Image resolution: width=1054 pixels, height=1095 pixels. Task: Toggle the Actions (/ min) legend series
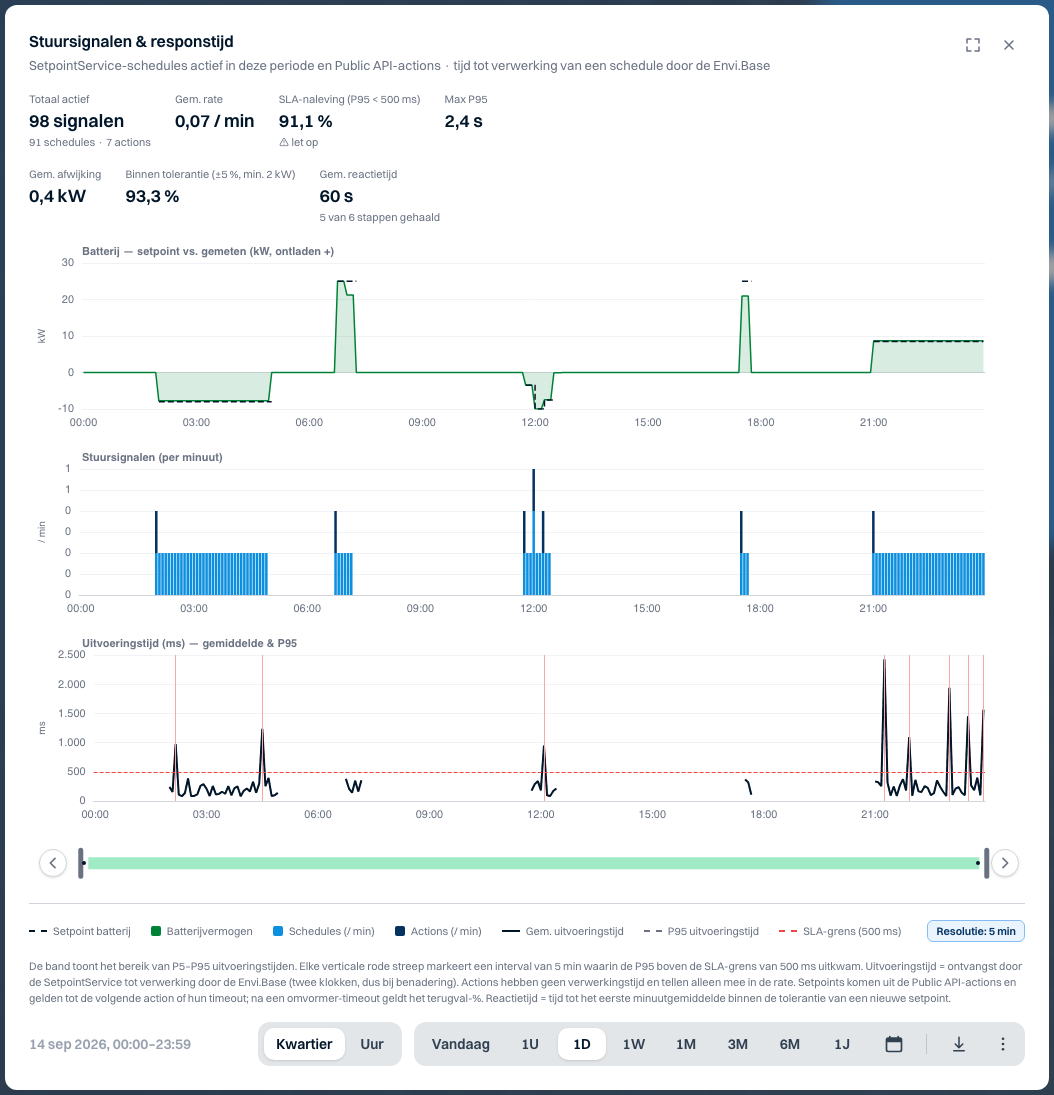point(438,932)
